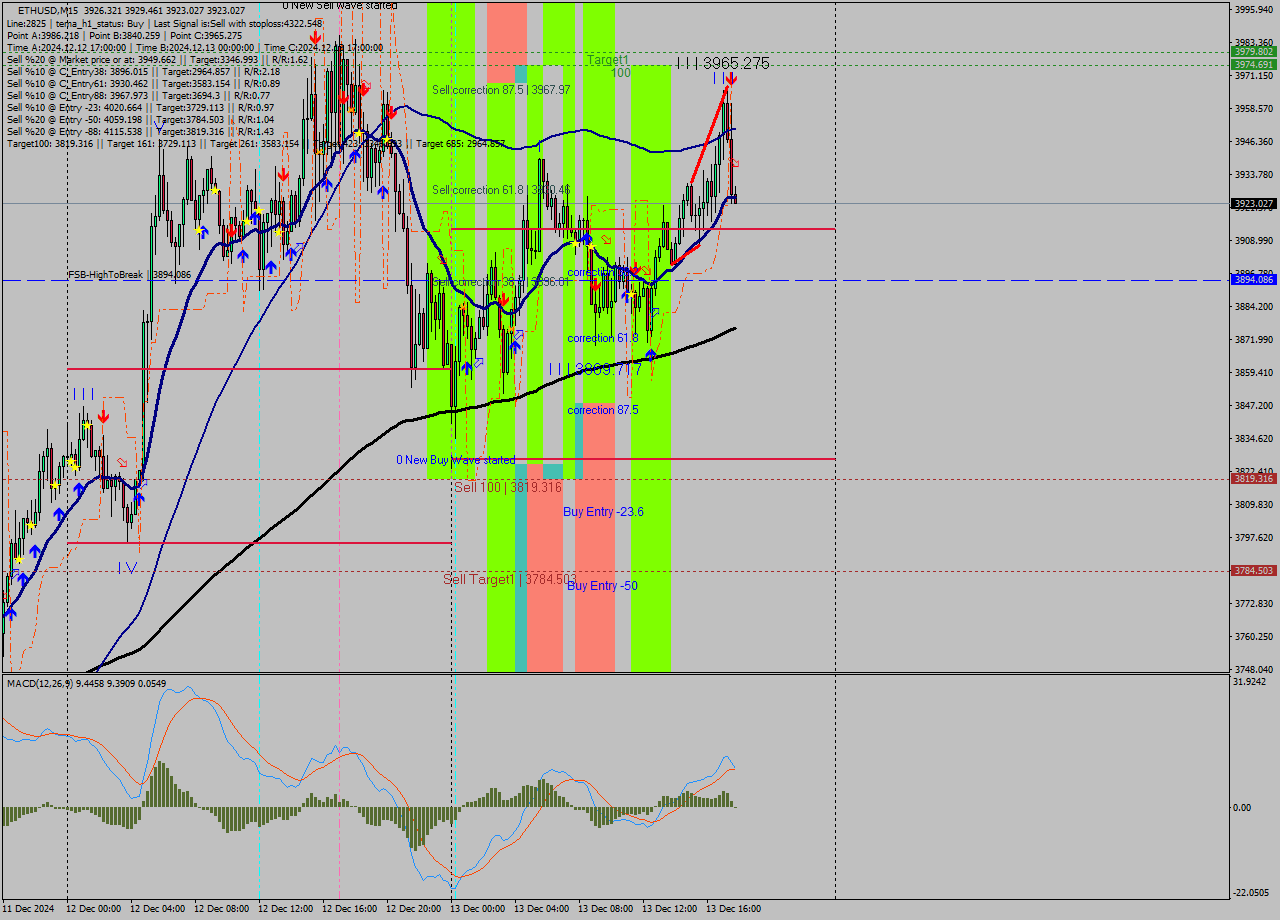1280x920 pixels.
Task: Select the blue buy arrow near 13 Dec 00:00
Action: (x=467, y=368)
